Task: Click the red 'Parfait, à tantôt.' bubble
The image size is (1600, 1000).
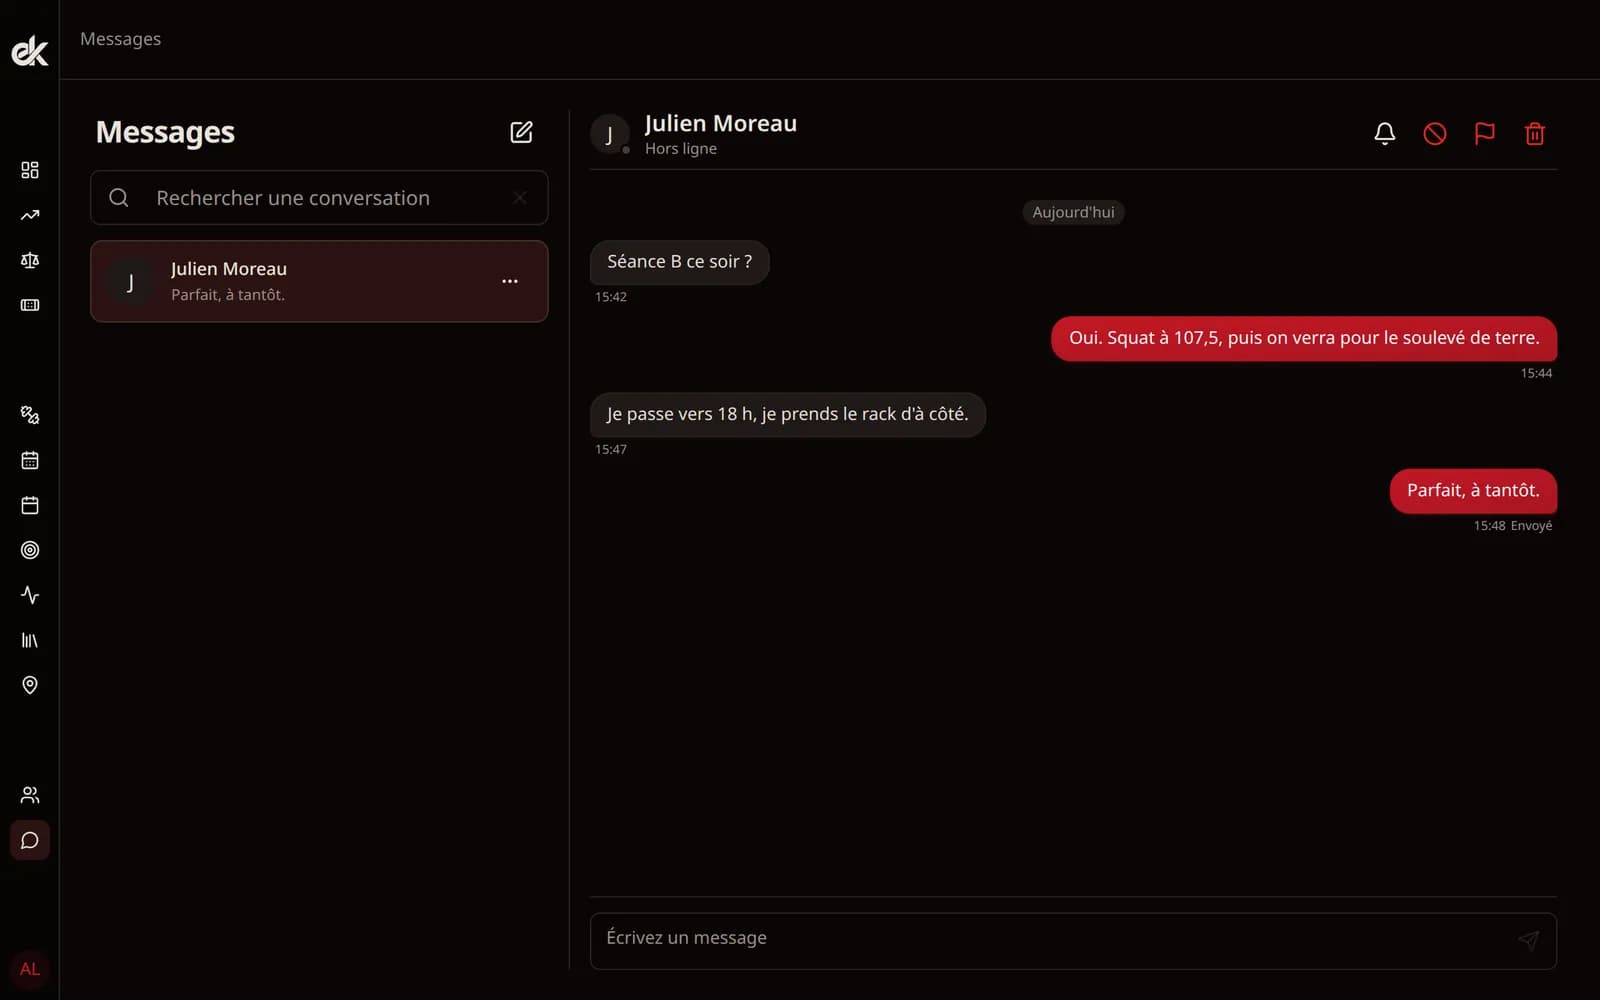Action: (x=1473, y=491)
